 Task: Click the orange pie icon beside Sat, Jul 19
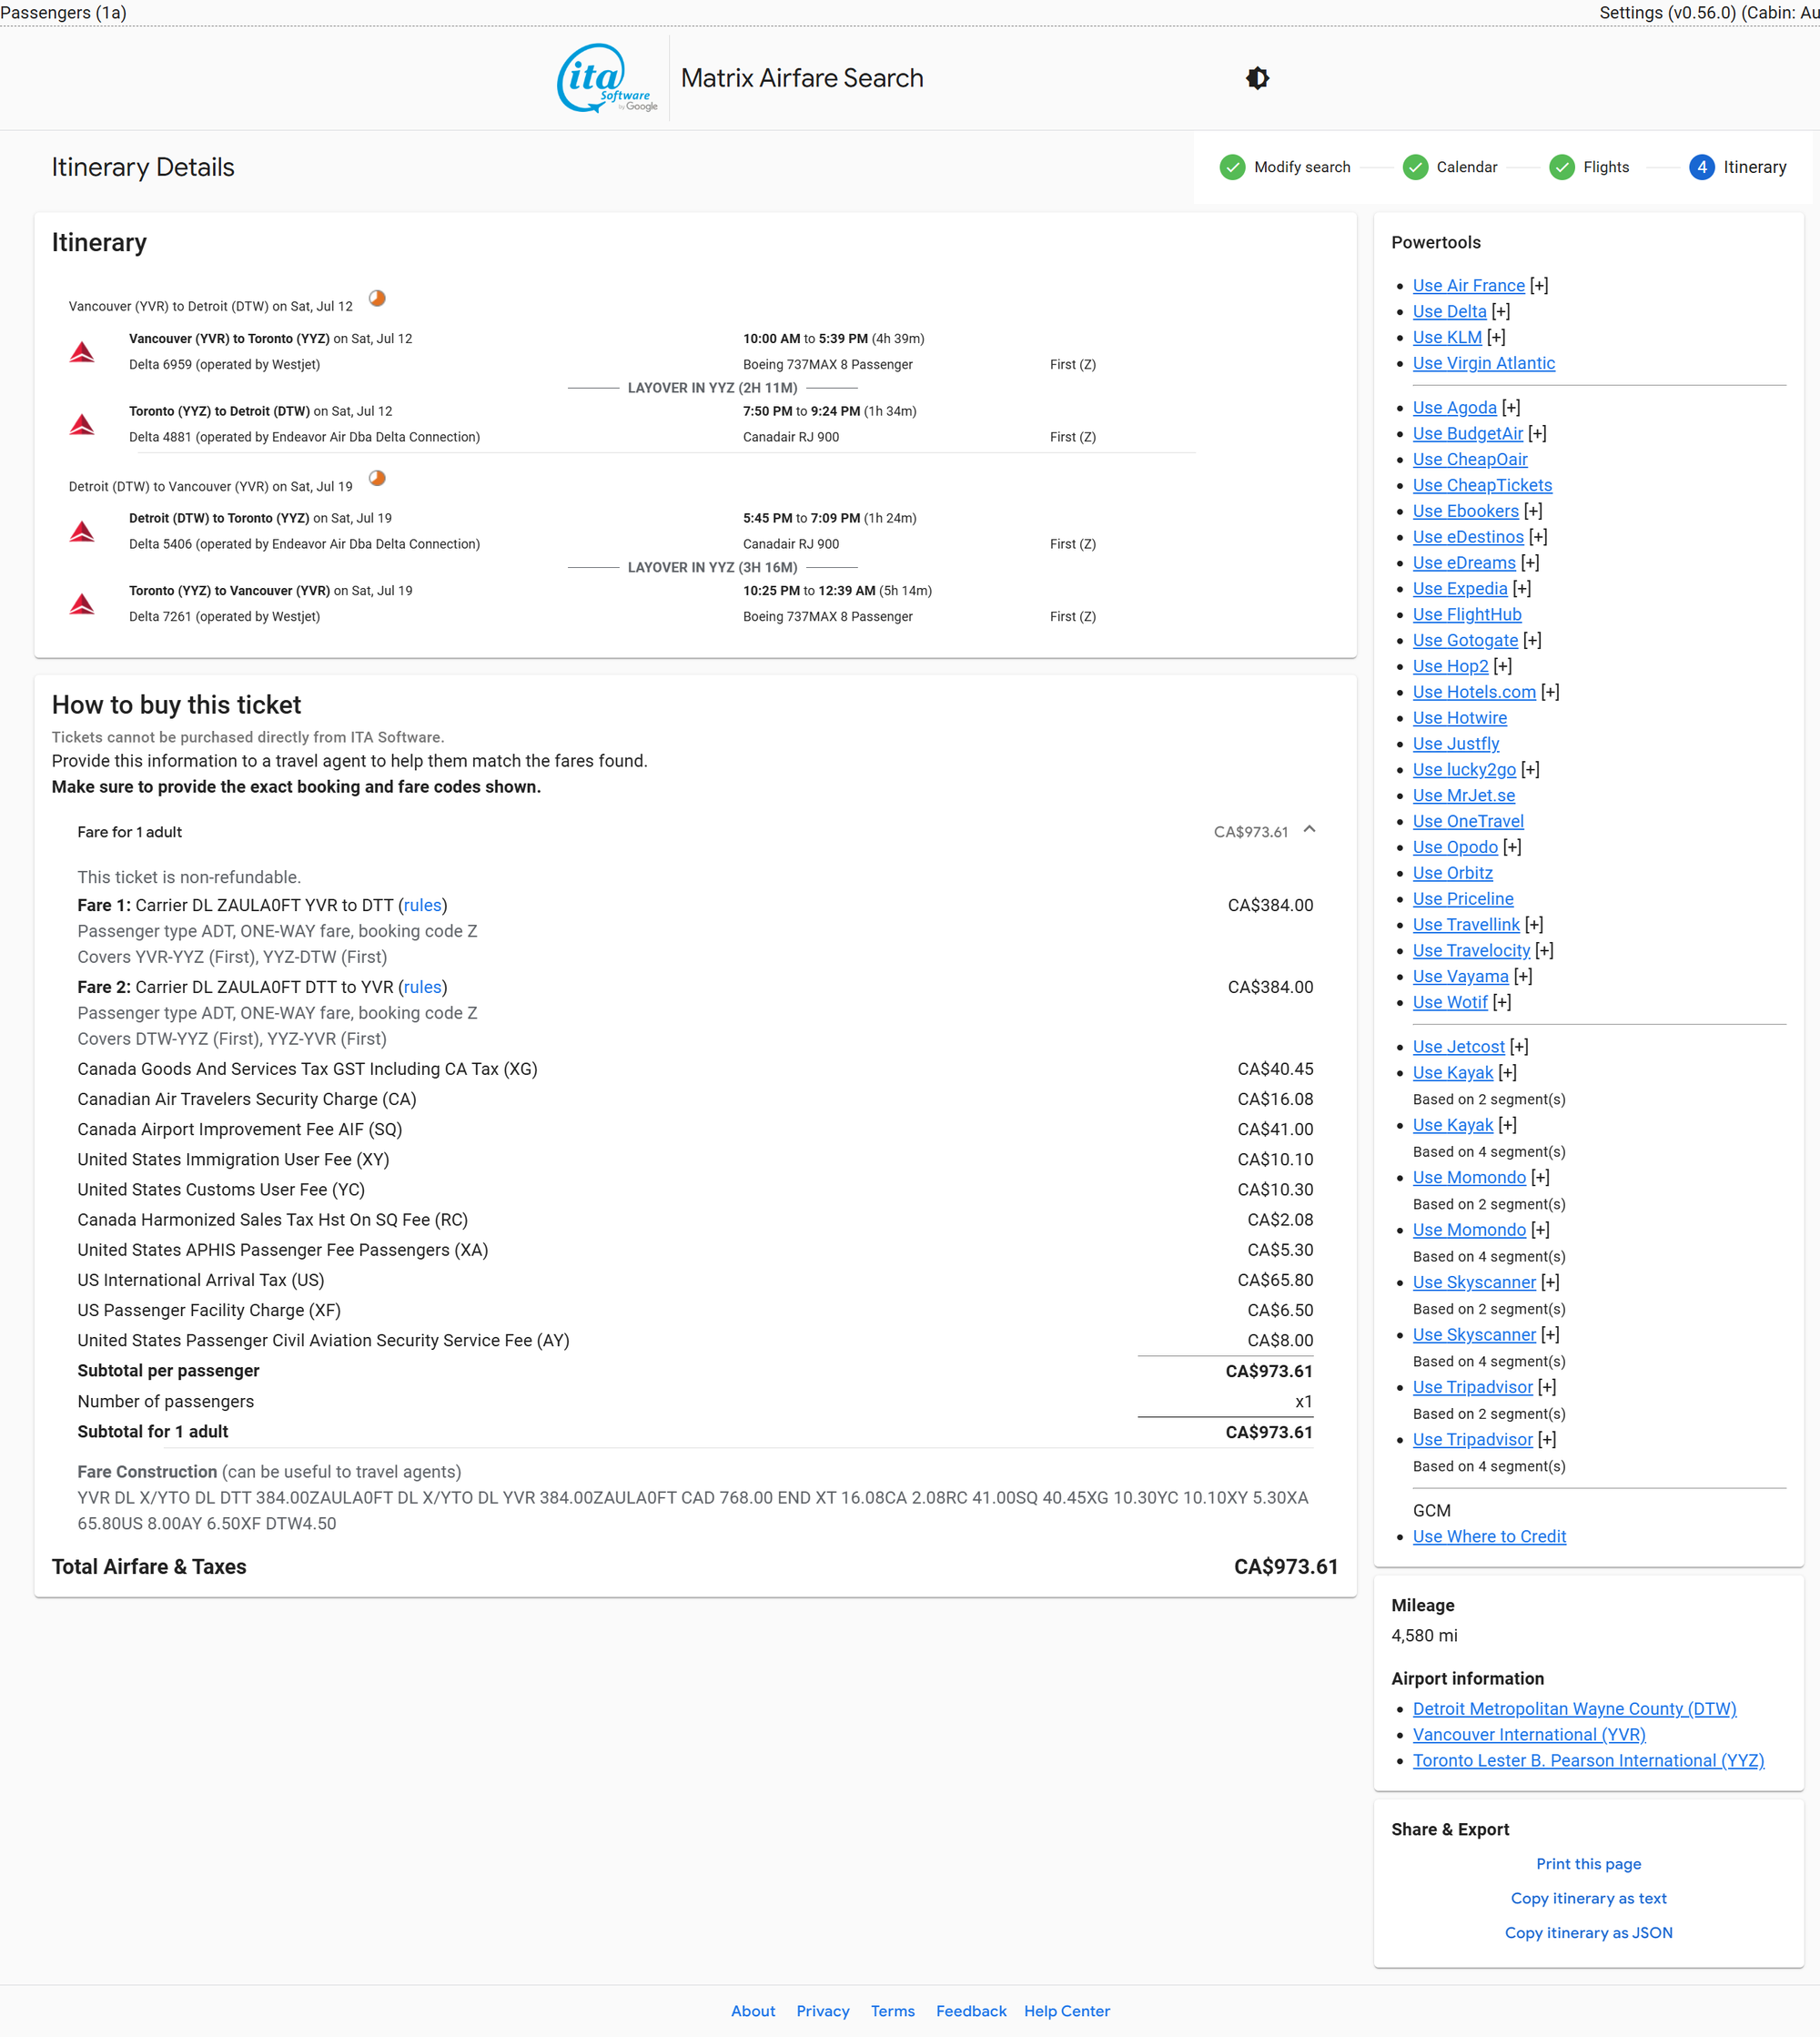[x=377, y=478]
